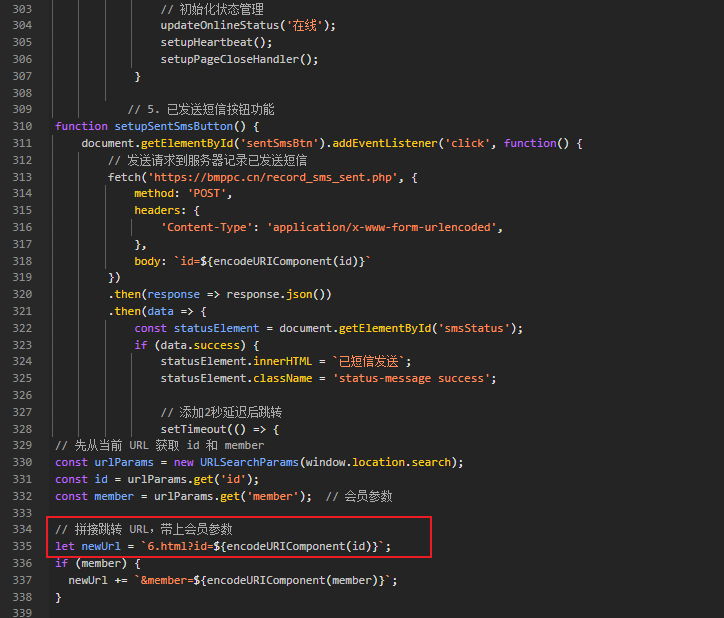Click line number 328 in the gutter
Image resolution: width=724 pixels, height=618 pixels.
point(22,429)
